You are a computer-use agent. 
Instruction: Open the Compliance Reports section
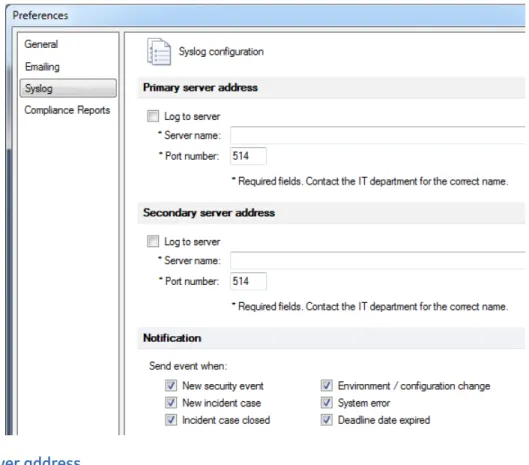(67, 110)
